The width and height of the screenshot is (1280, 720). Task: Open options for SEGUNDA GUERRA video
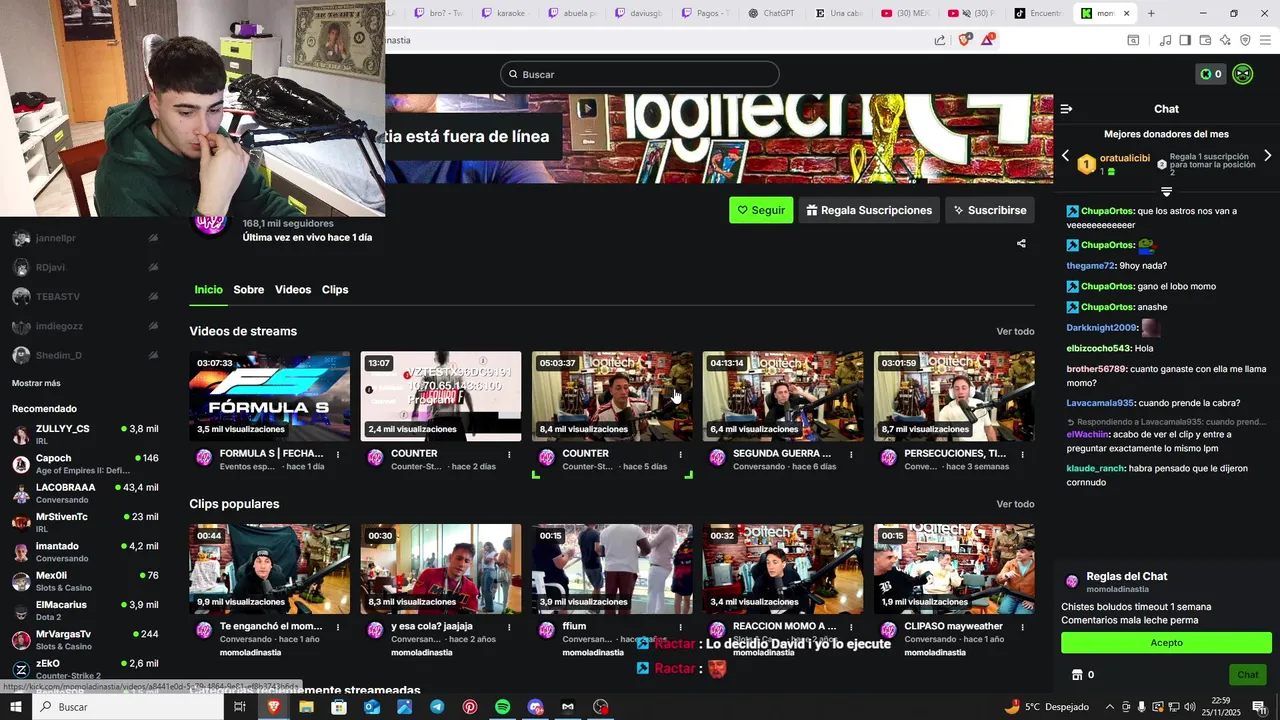(x=851, y=454)
